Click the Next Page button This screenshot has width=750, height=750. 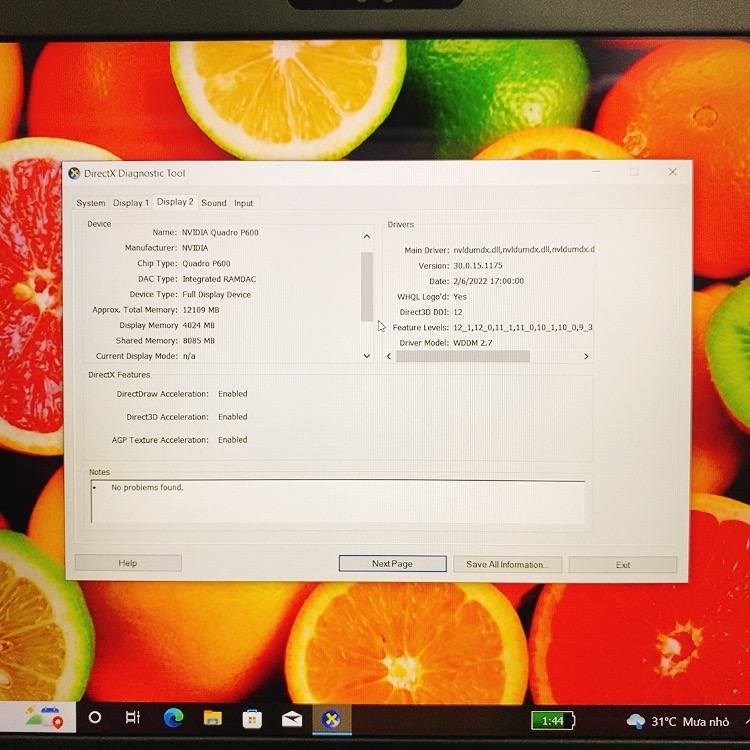tap(392, 564)
